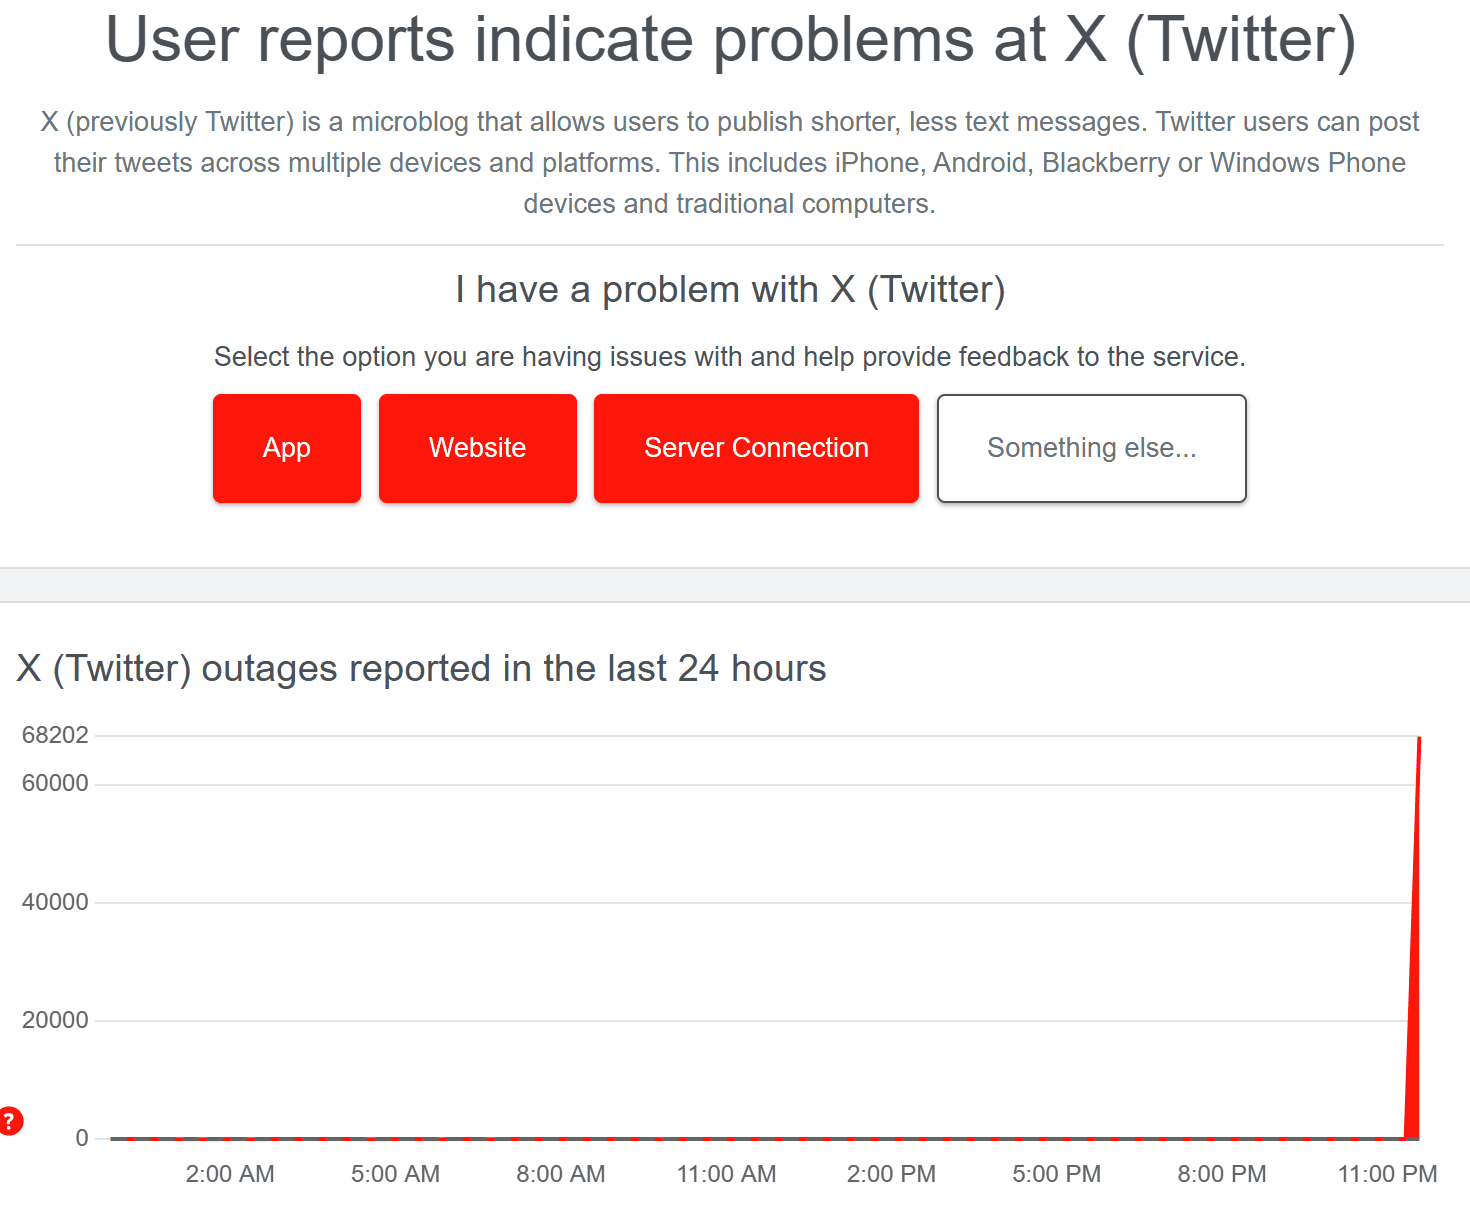Click the 68202 peak value label
Image resolution: width=1470 pixels, height=1218 pixels.
[55, 735]
